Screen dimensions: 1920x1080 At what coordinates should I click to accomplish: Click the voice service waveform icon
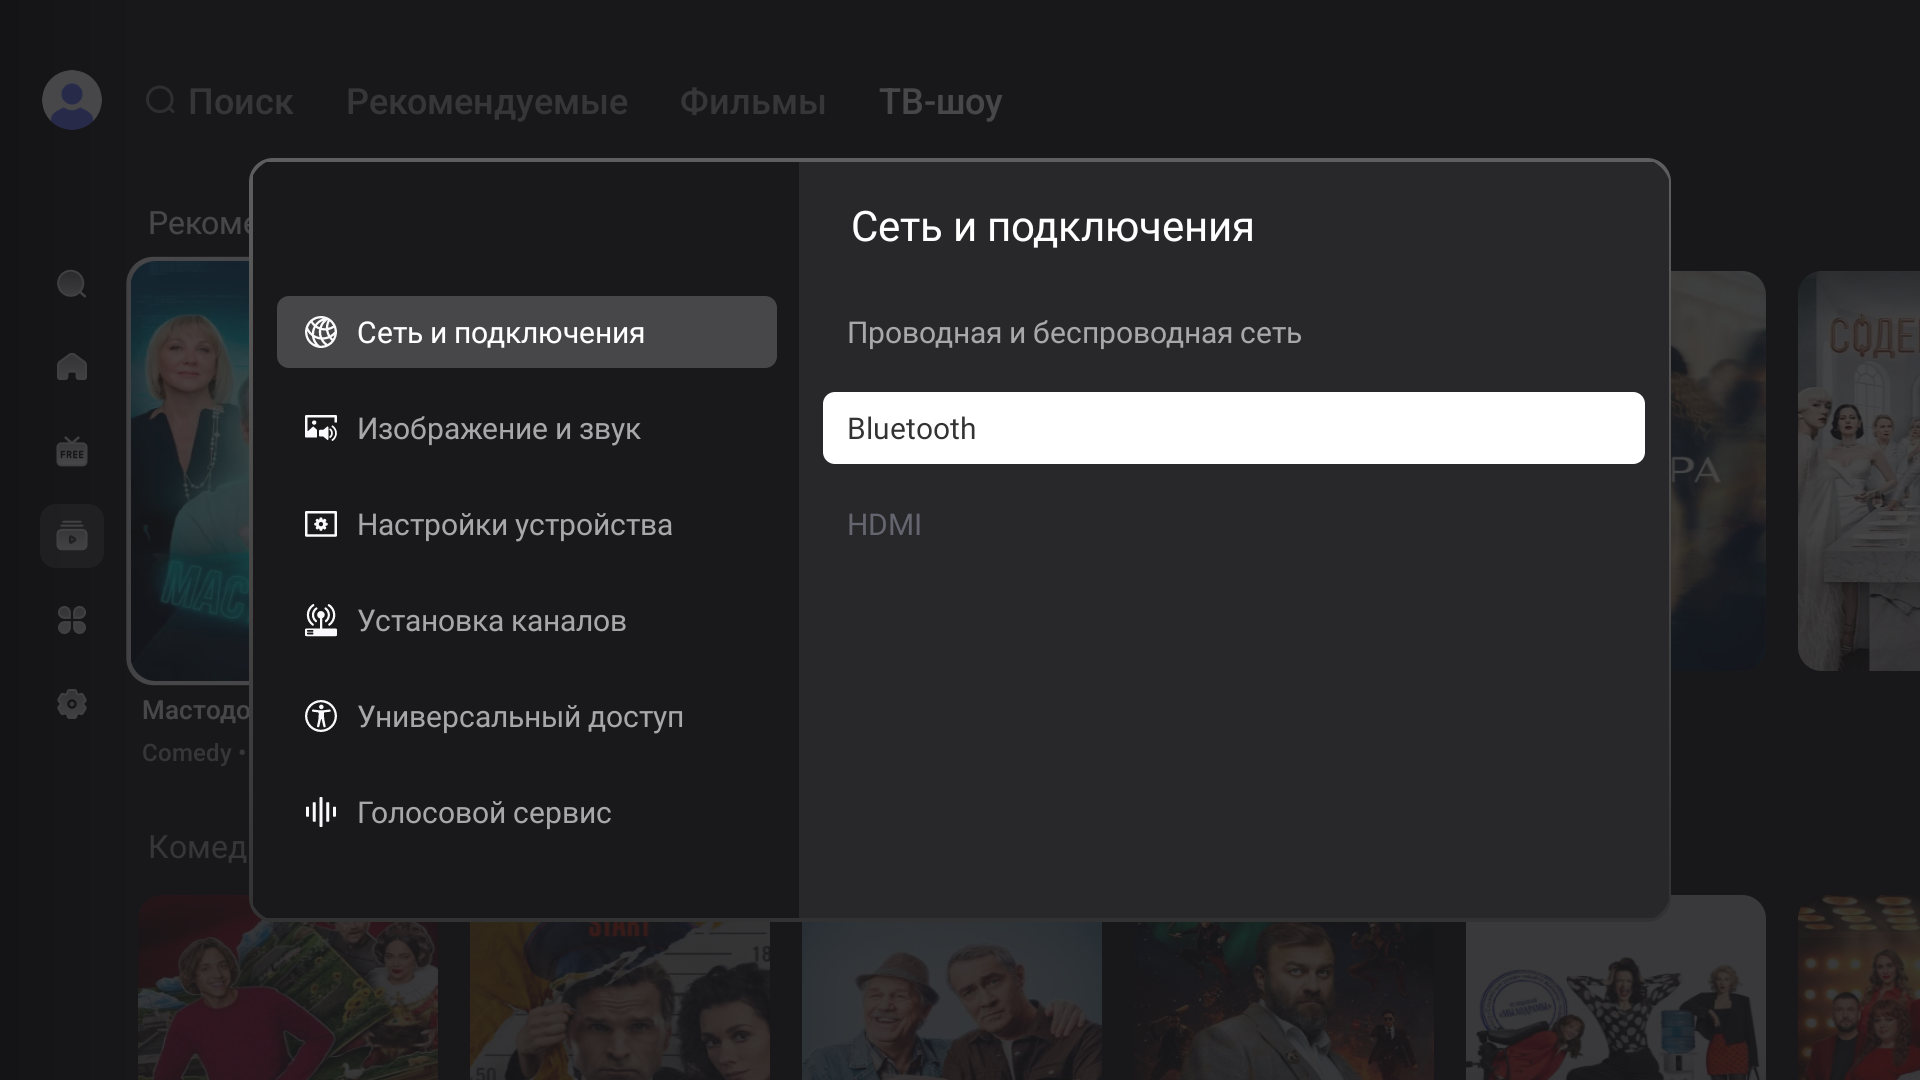coord(321,812)
